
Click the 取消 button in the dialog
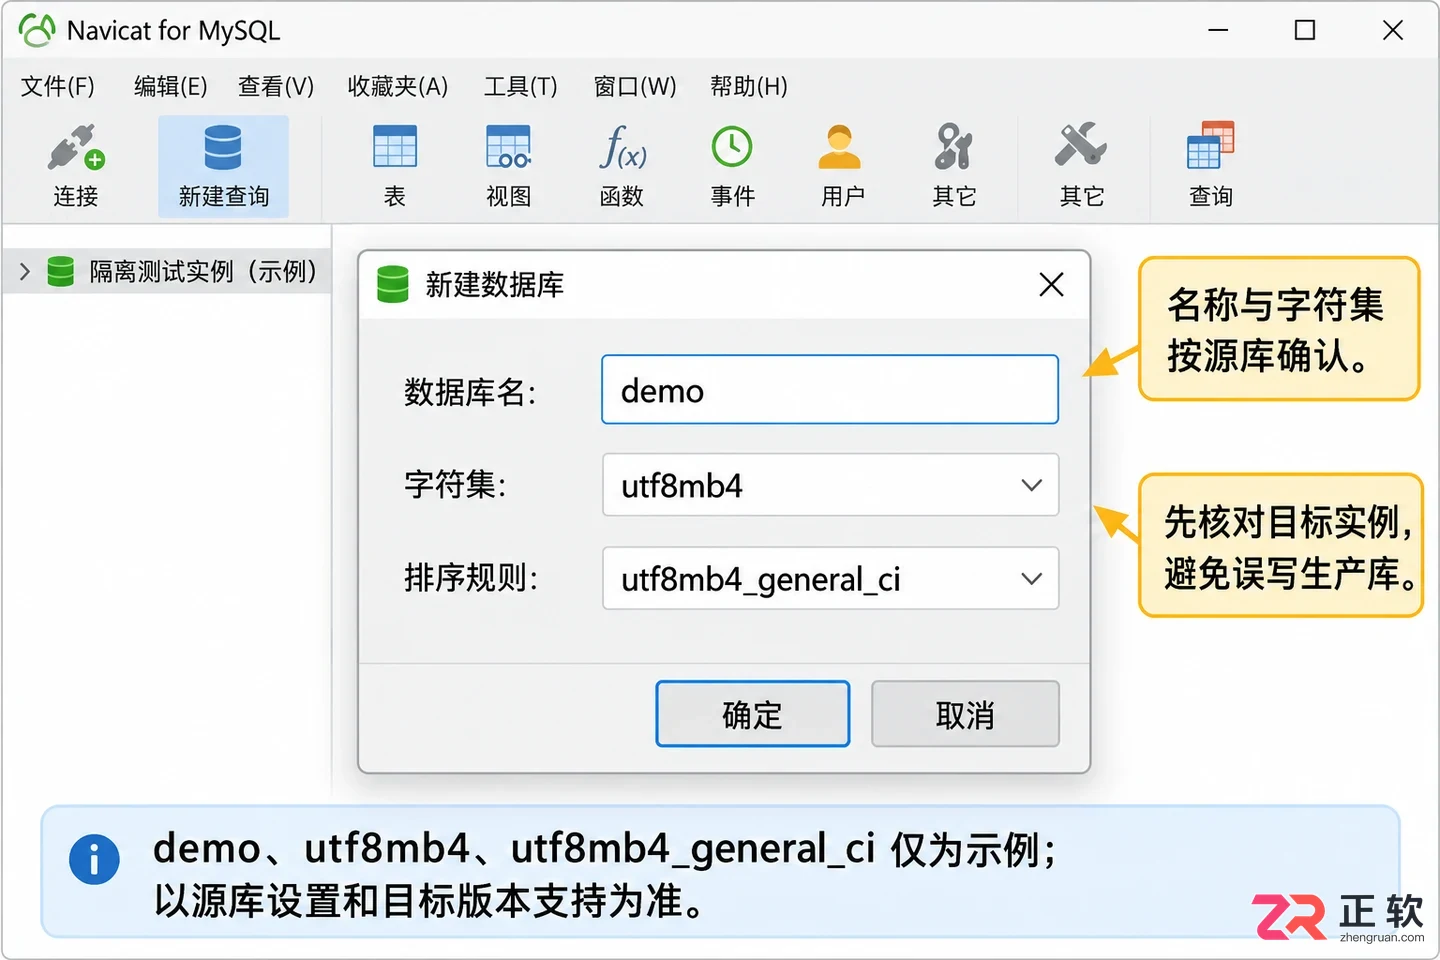click(x=965, y=714)
